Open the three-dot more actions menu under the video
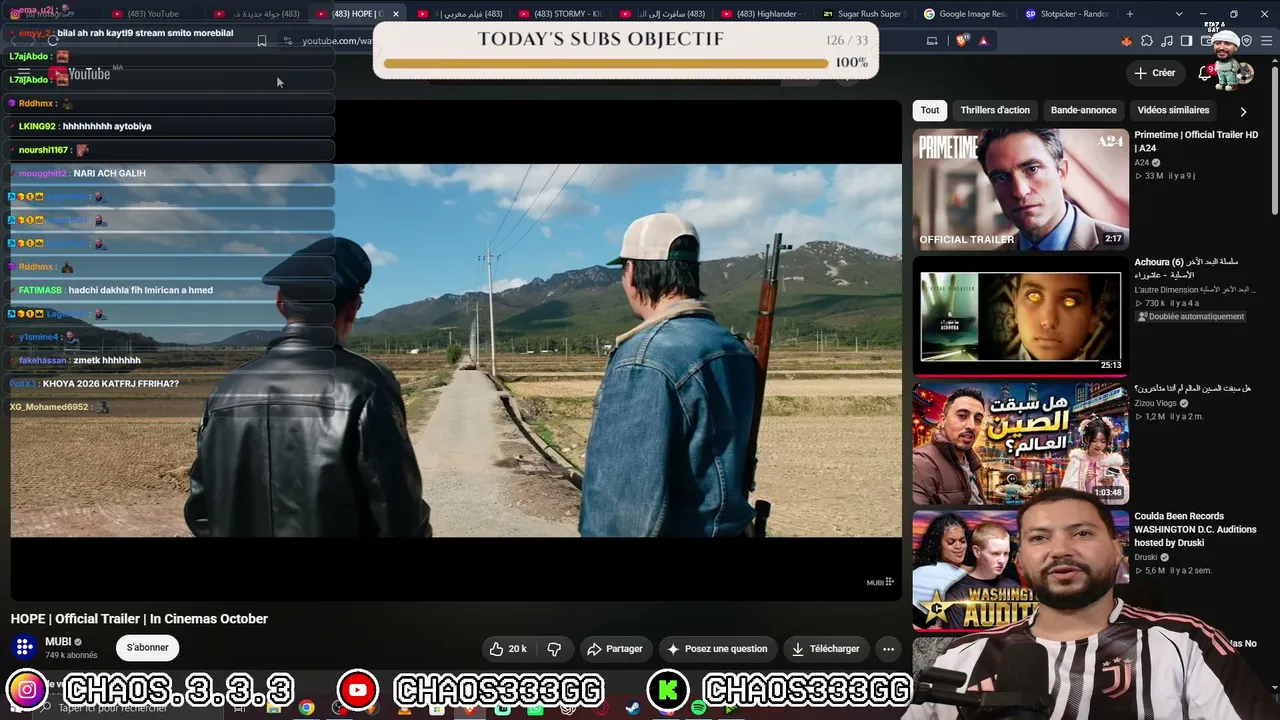This screenshot has height=720, width=1280. point(888,649)
